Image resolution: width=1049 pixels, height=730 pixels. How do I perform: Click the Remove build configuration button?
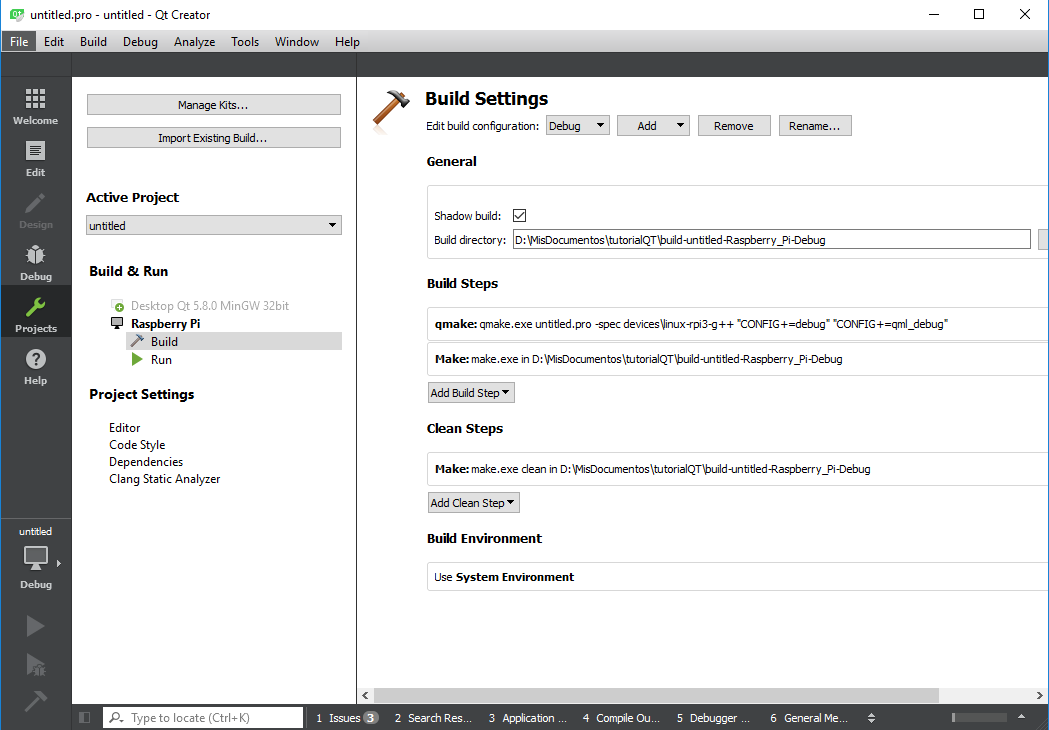pos(734,126)
